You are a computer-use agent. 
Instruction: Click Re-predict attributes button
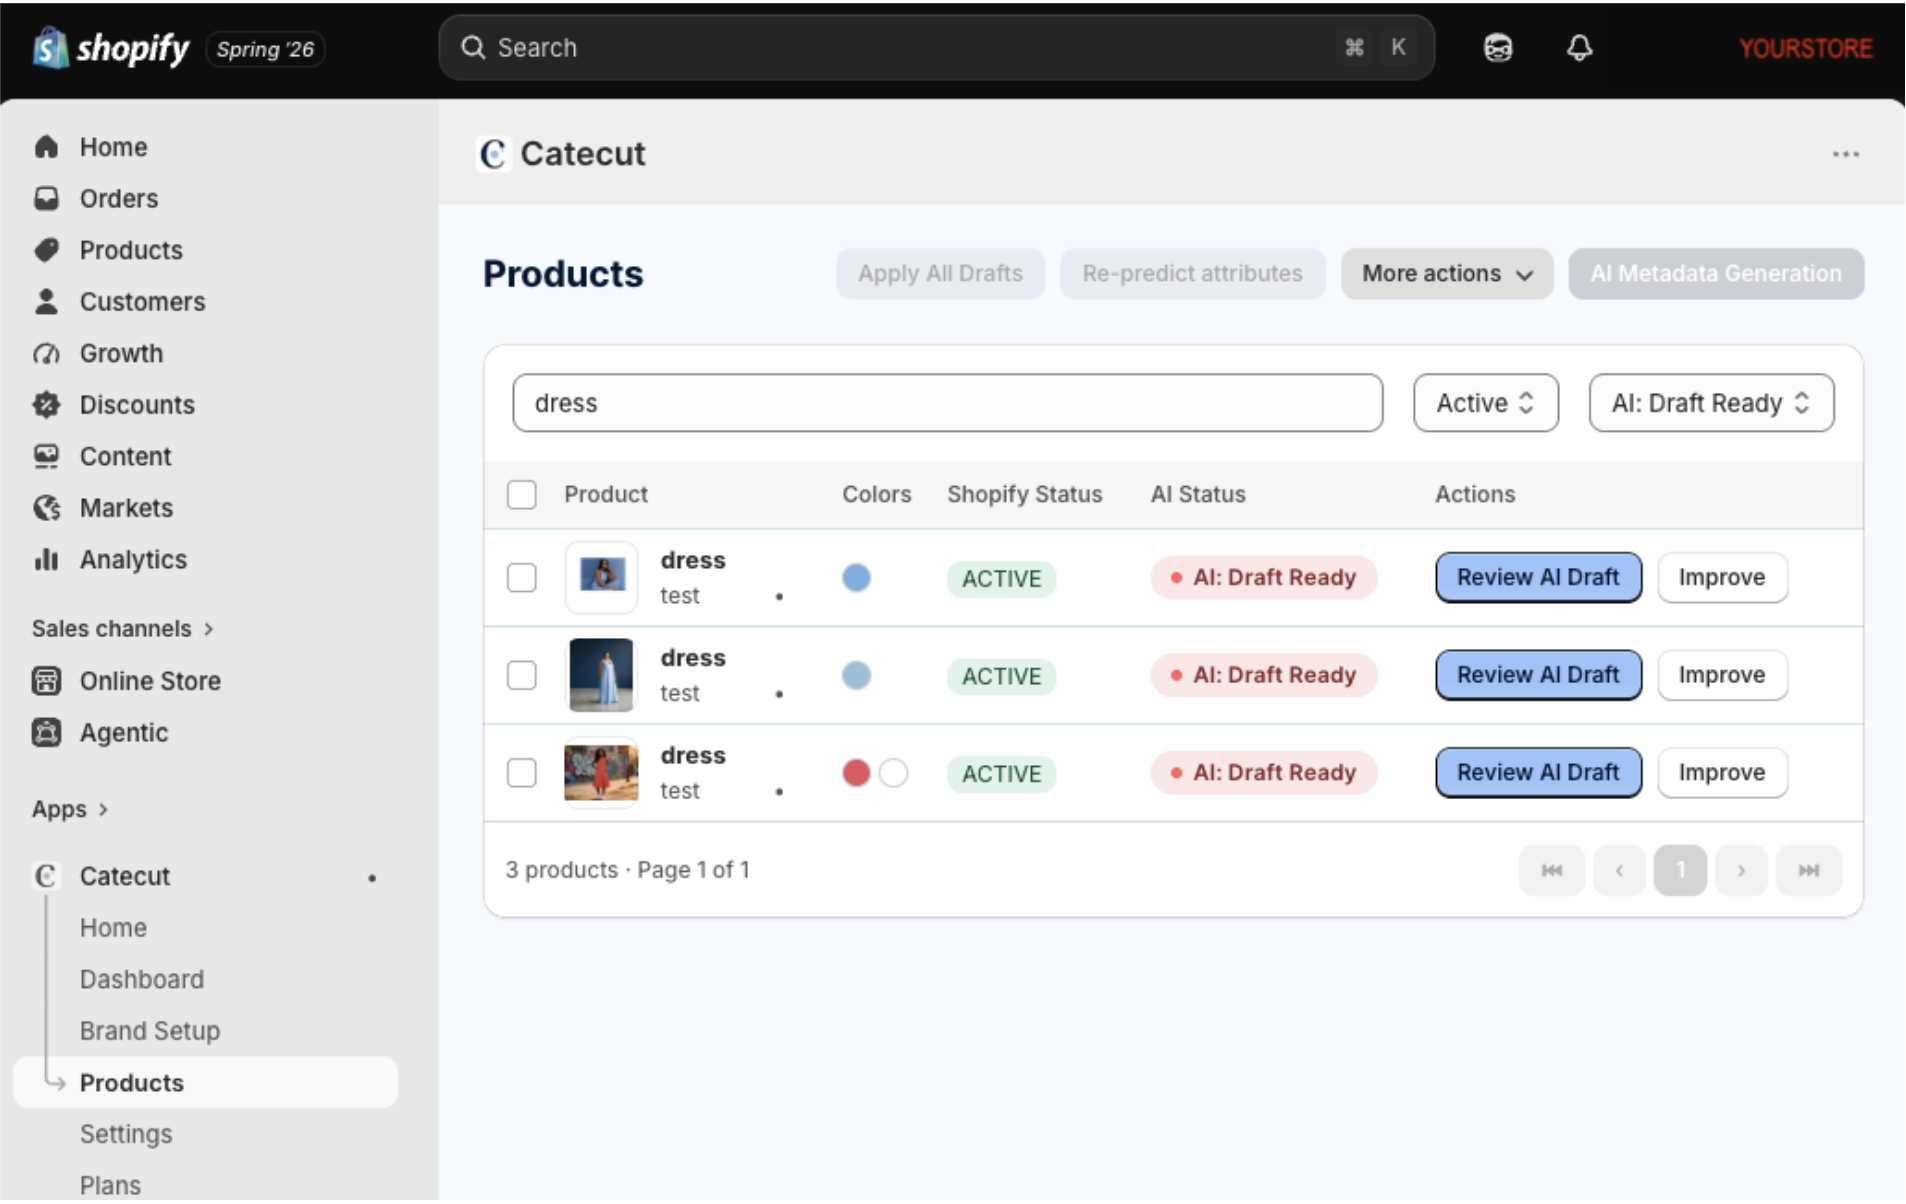(1192, 274)
